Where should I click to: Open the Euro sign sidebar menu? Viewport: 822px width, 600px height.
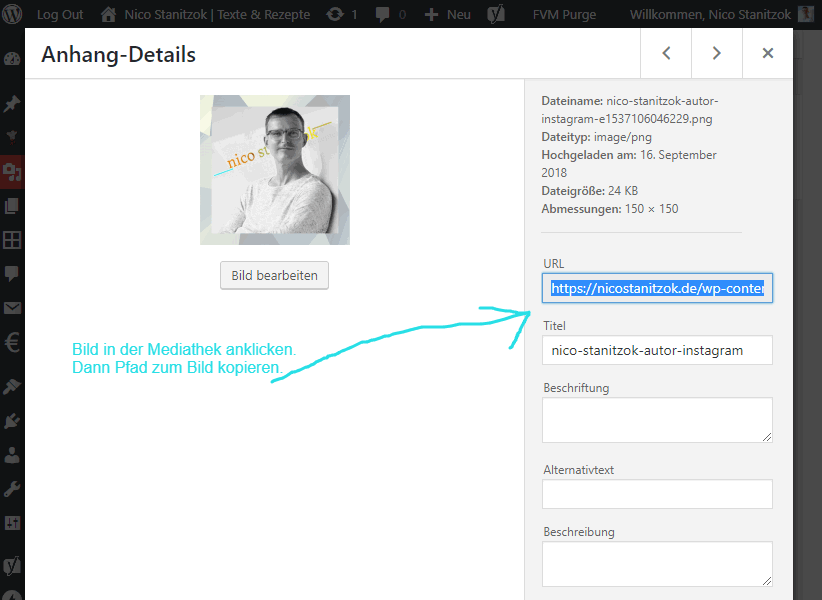point(12,343)
